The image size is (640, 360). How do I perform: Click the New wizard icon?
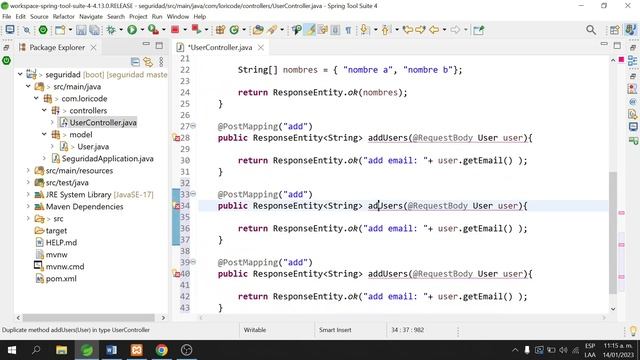coord(60,30)
